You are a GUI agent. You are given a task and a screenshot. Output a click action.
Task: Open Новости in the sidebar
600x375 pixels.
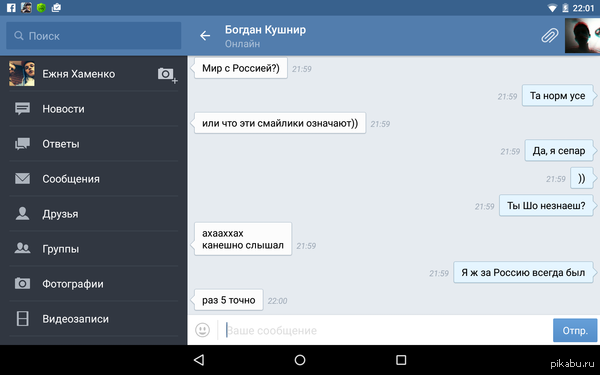pyautogui.click(x=94, y=109)
